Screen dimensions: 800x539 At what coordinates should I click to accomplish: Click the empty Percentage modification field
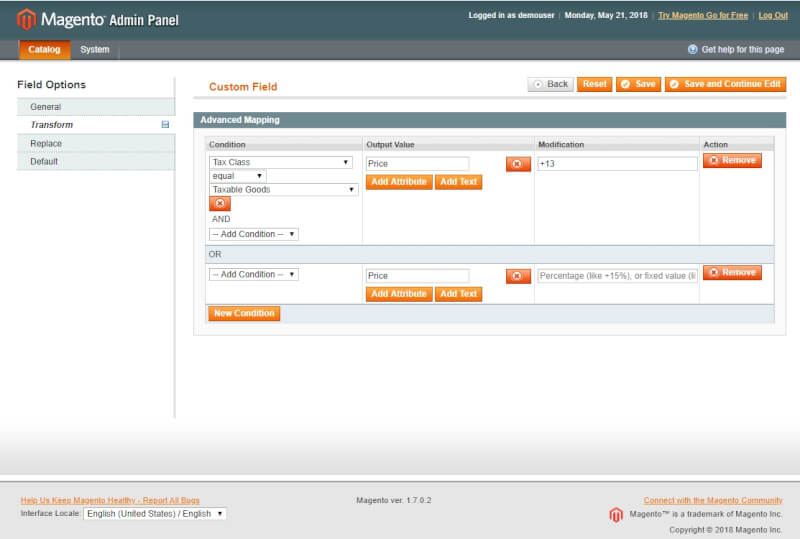(617, 276)
